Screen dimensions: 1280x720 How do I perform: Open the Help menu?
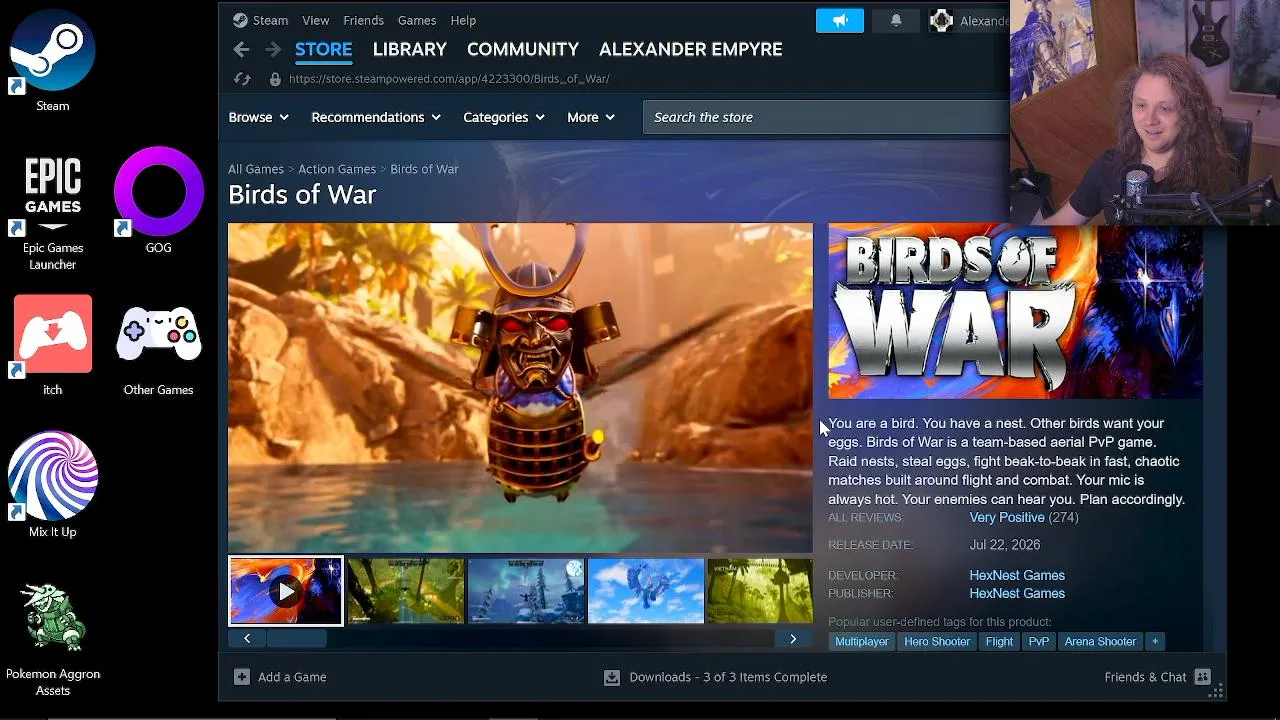coord(463,20)
